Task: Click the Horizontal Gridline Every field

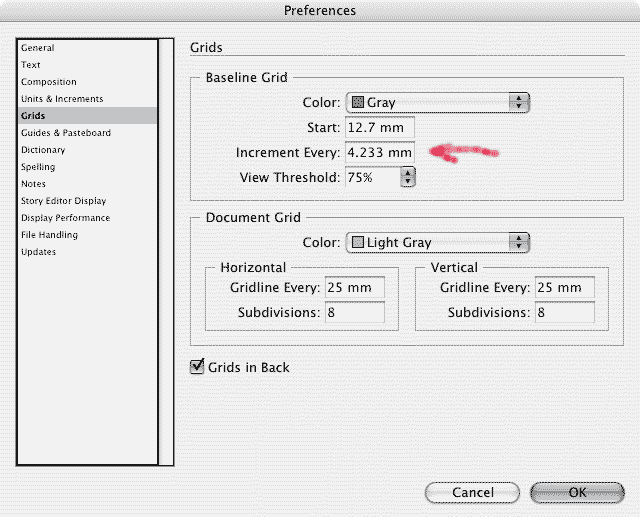Action: tap(355, 288)
